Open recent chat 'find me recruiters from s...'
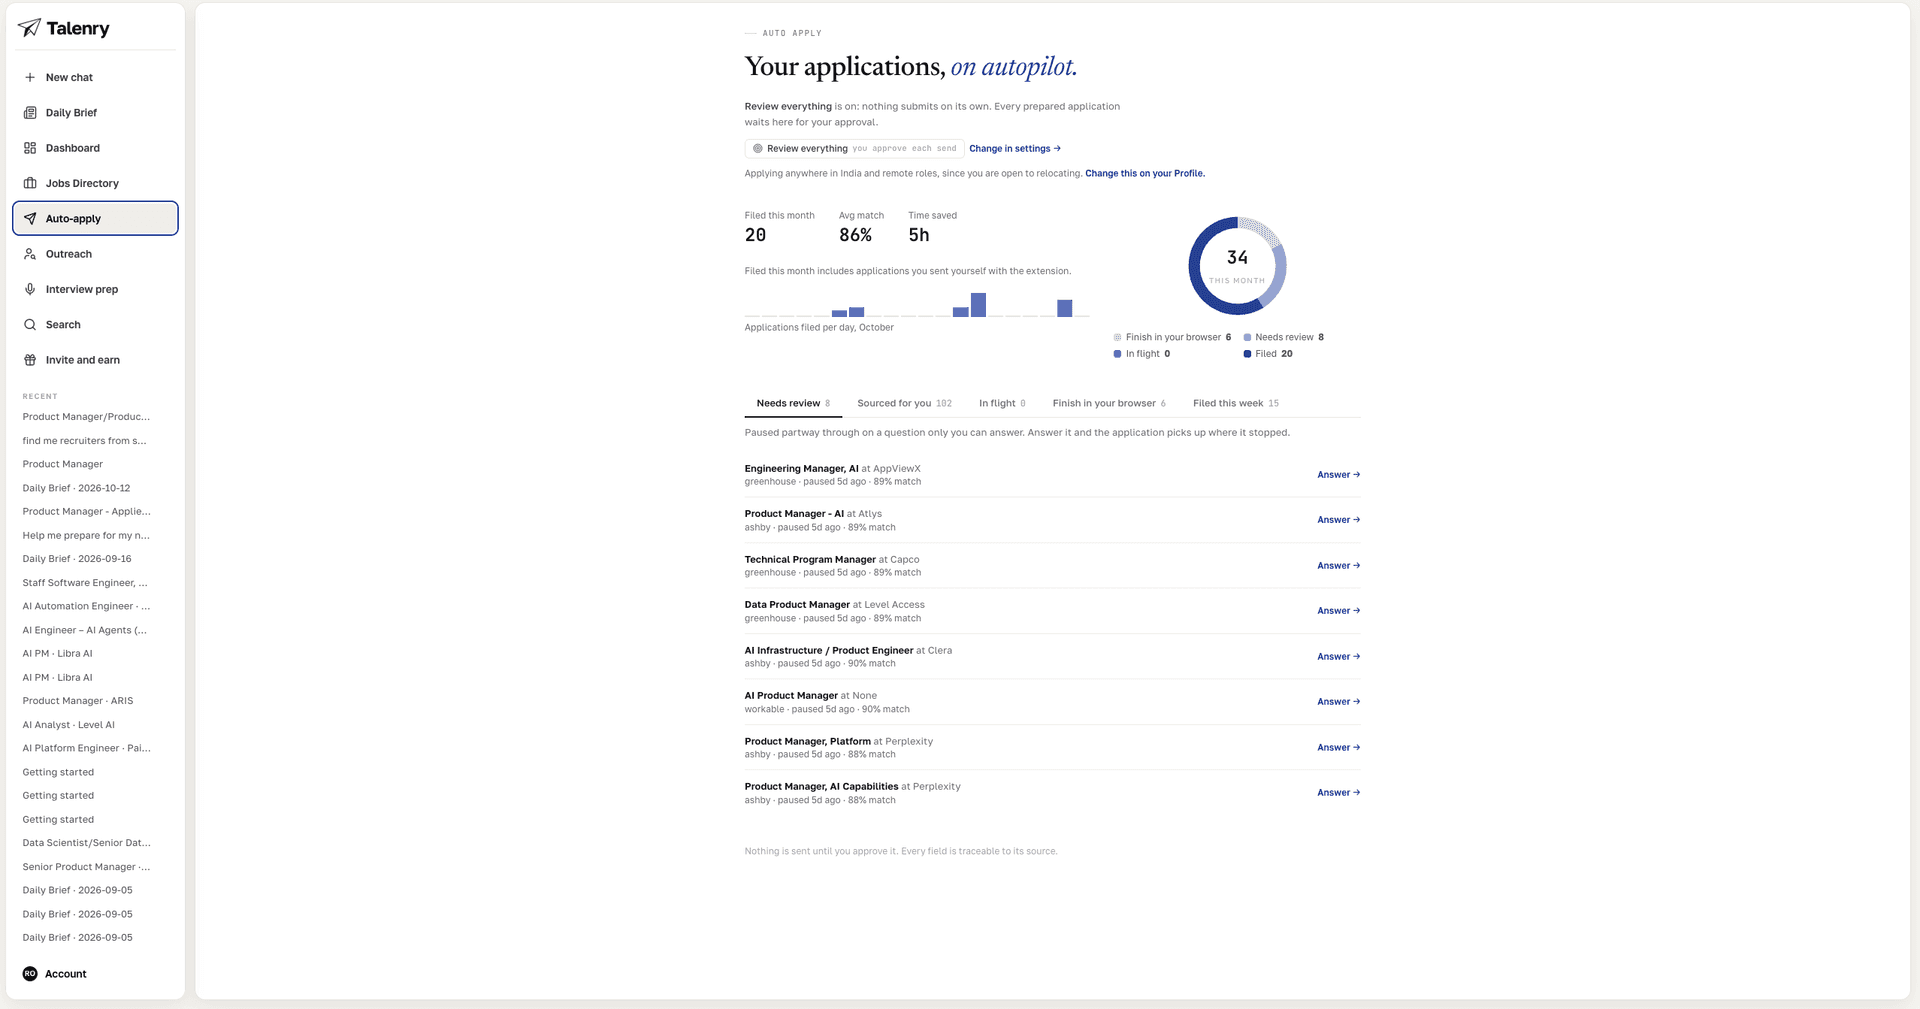Screen dimensions: 1920x1009 point(85,441)
